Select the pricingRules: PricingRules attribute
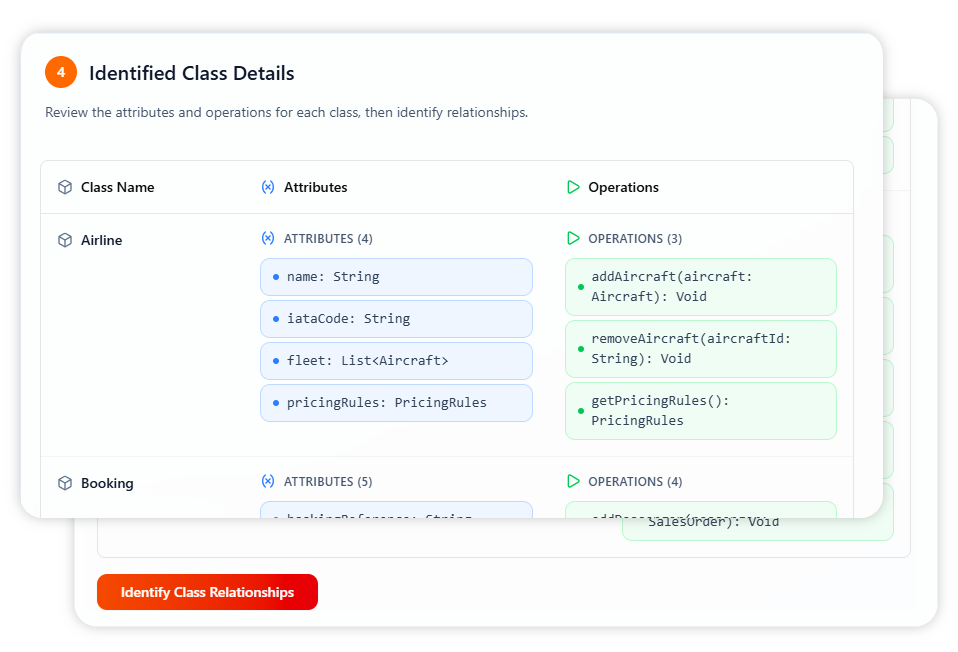The image size is (958, 652). coord(396,403)
